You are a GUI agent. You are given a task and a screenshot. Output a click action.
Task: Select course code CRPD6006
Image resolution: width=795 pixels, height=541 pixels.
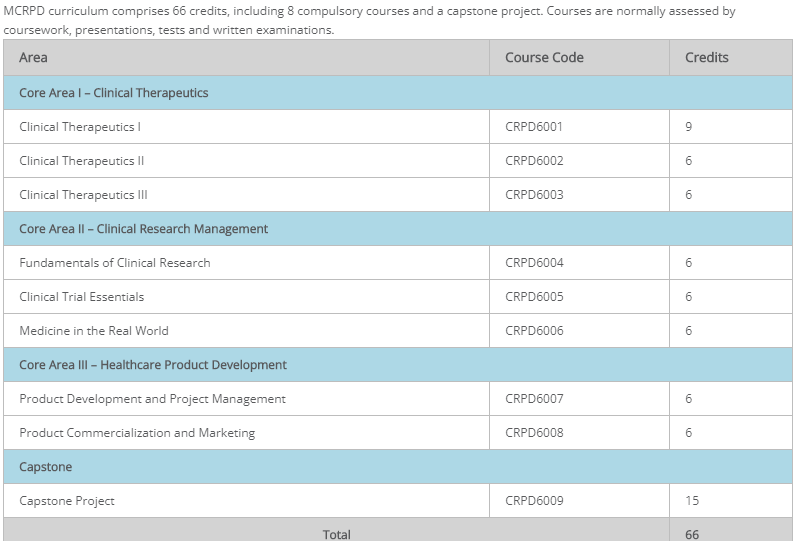pos(534,331)
